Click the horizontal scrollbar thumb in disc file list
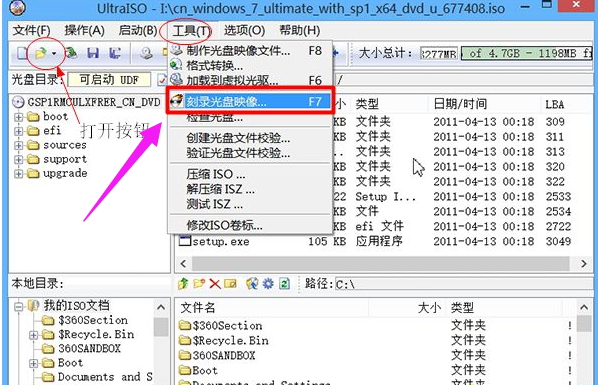This screenshot has width=598, height=385. (x=380, y=264)
